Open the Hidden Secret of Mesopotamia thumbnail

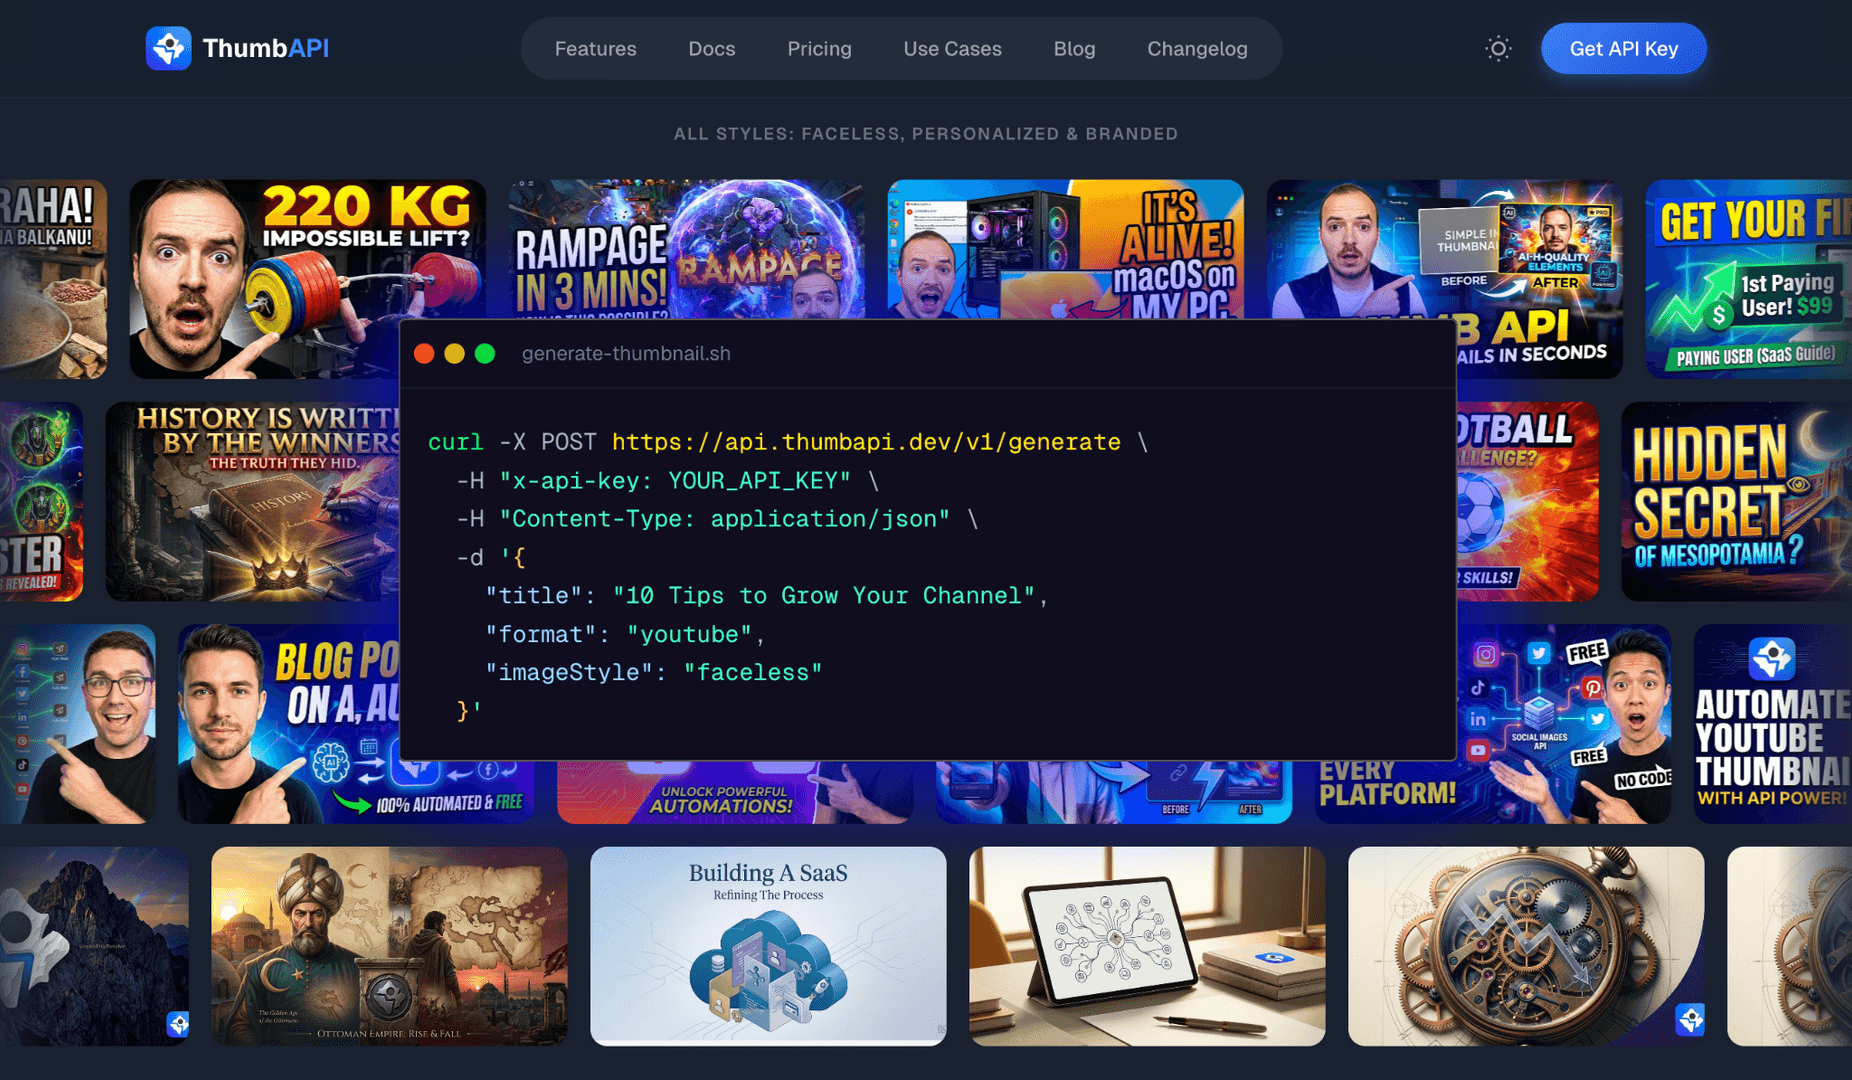pyautogui.click(x=1736, y=501)
